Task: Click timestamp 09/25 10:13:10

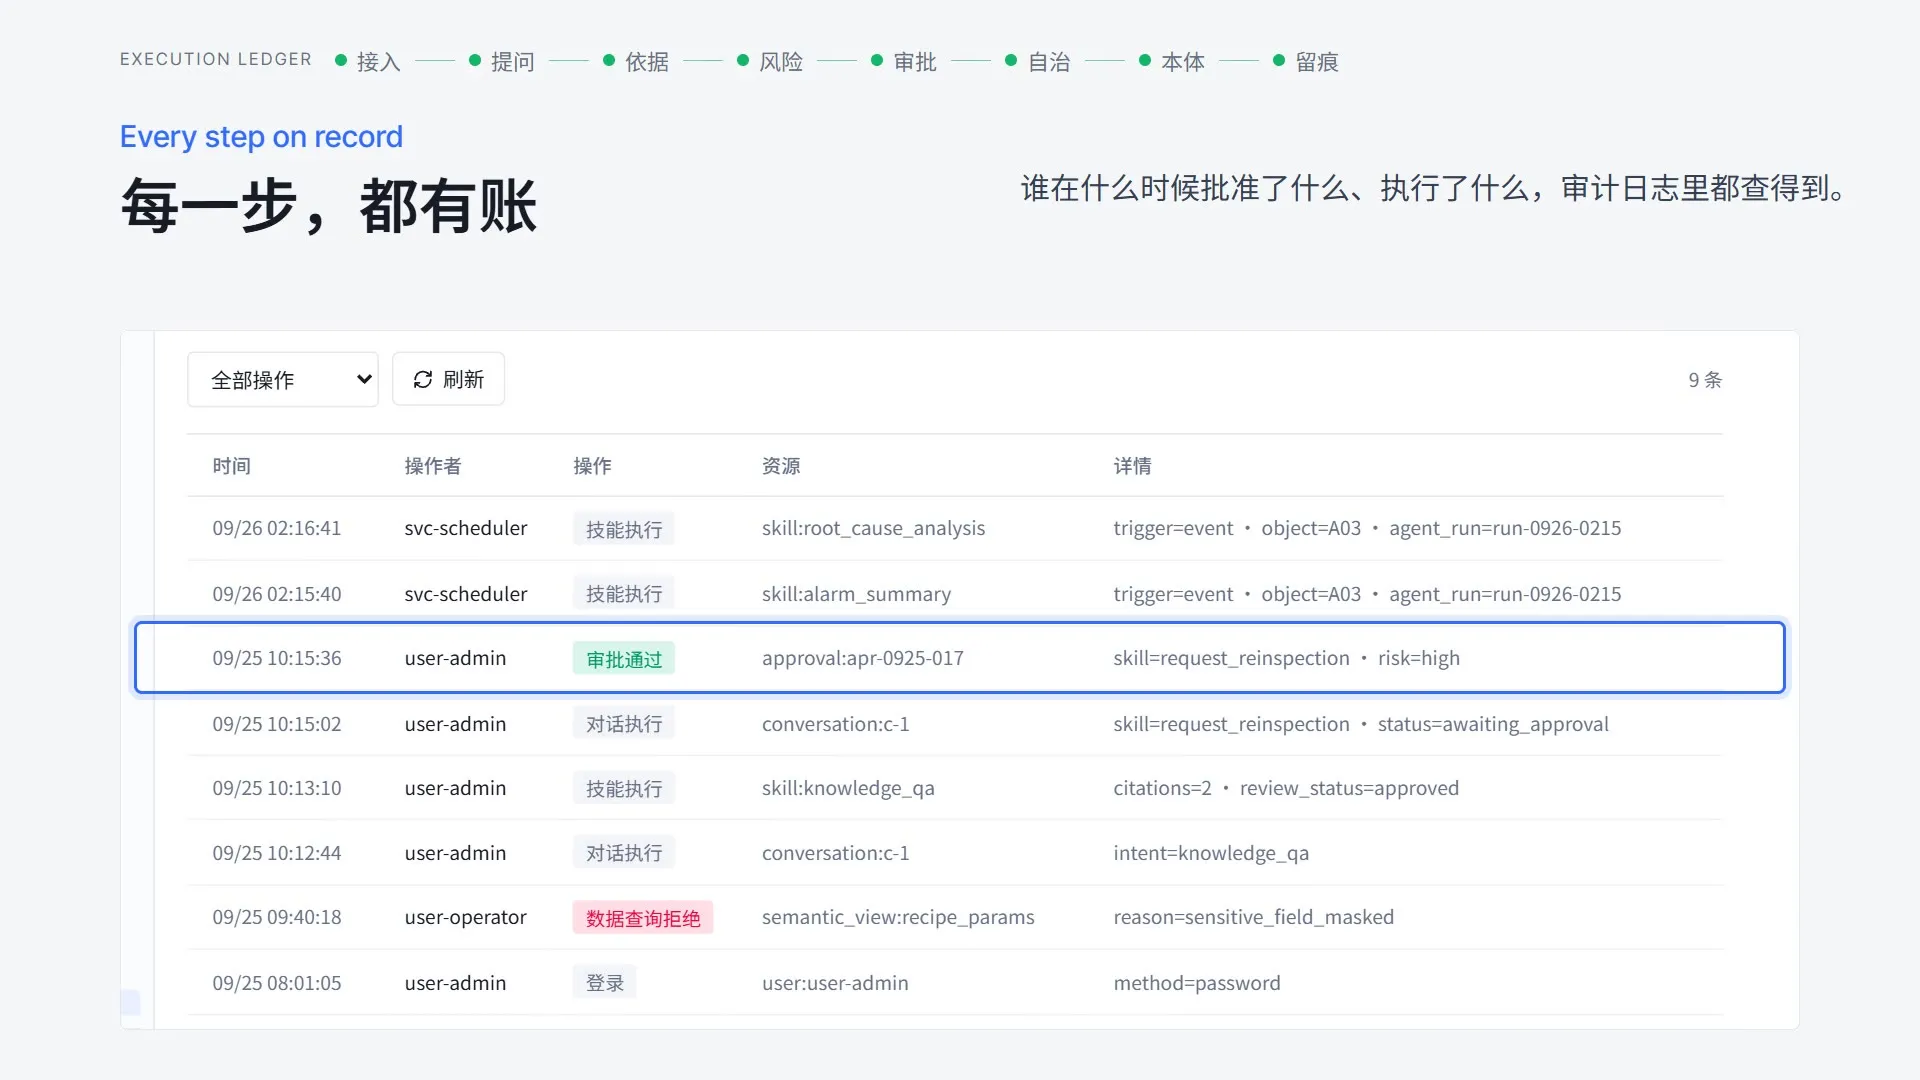Action: pos(277,788)
